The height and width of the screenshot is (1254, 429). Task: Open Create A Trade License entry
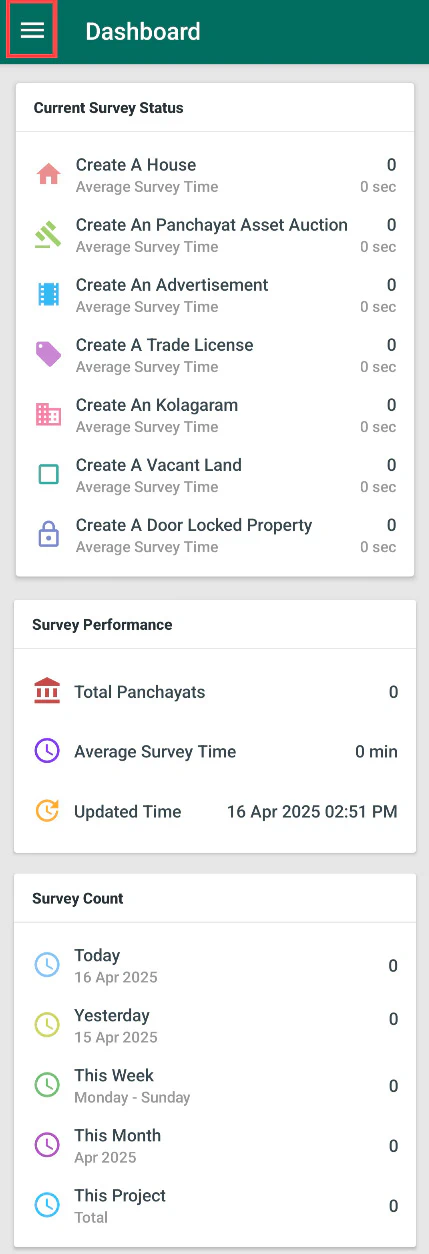[x=215, y=355]
